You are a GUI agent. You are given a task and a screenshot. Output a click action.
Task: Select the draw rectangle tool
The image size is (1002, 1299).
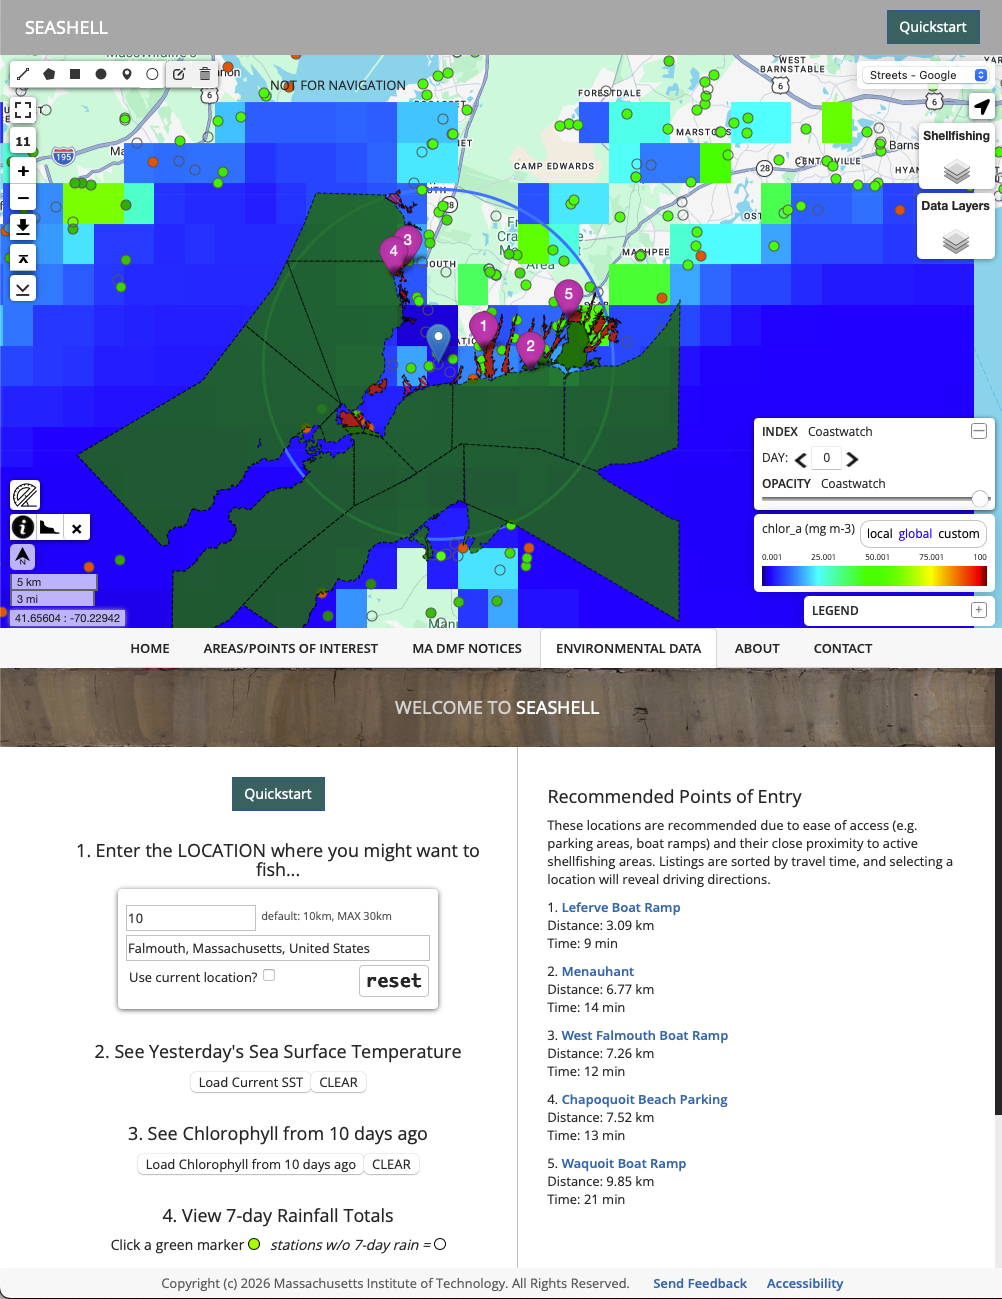[75, 74]
